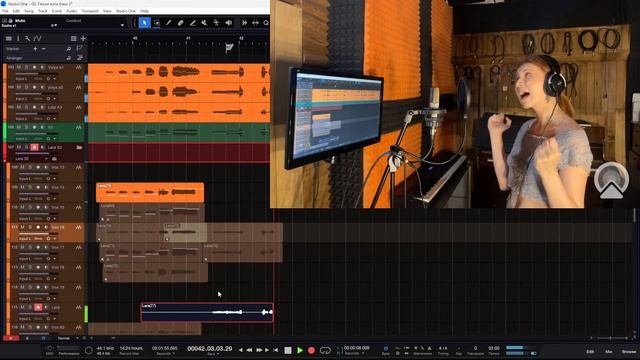This screenshot has width=640, height=360.
Task: Open the inspector 'i' icon
Action: click(18, 38)
